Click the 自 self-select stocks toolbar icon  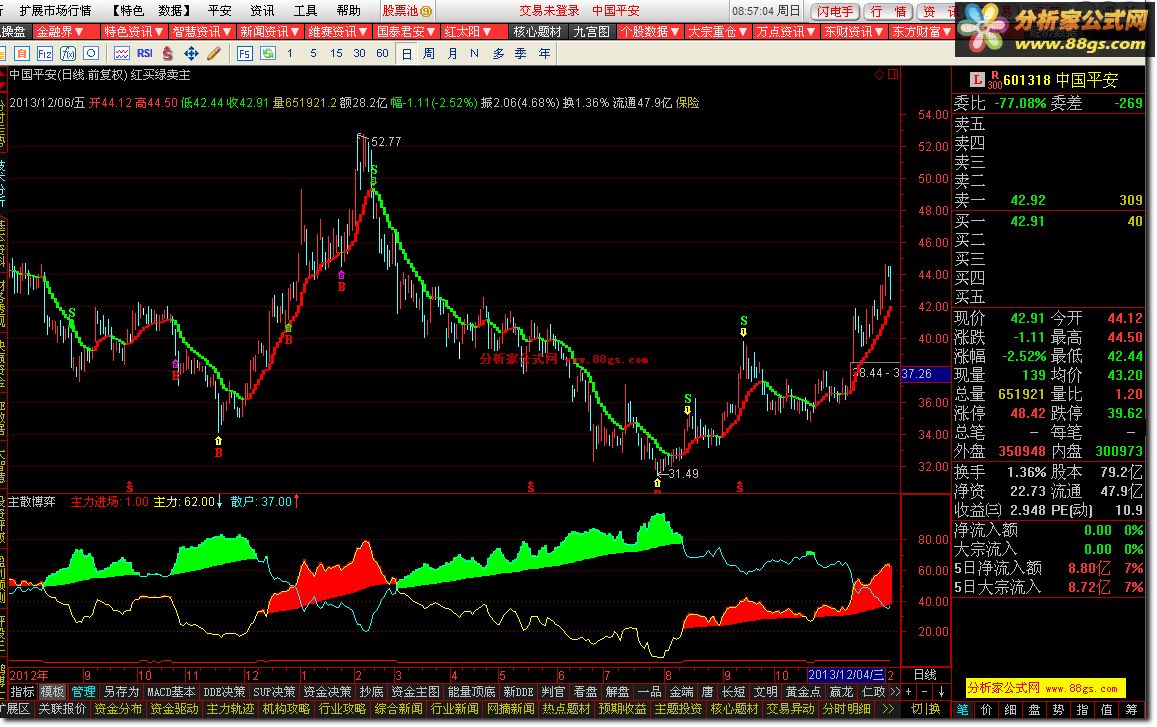(x=21, y=53)
